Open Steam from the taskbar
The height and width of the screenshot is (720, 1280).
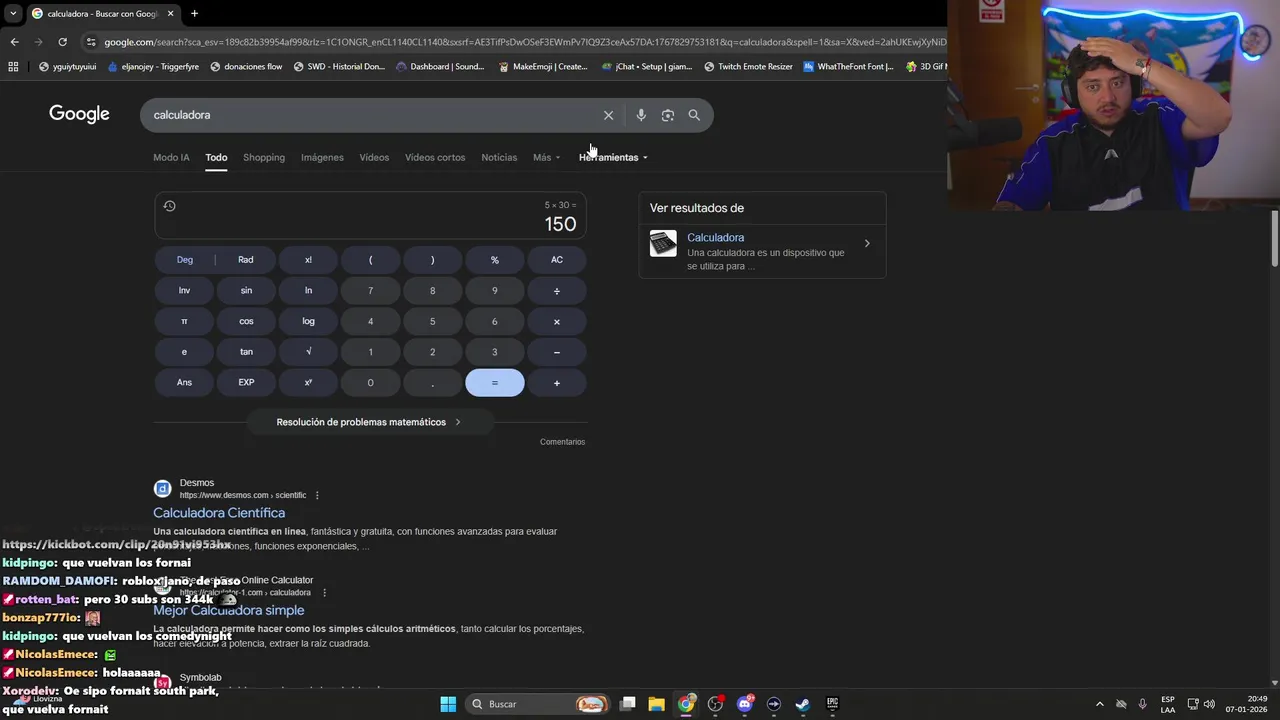click(x=802, y=704)
